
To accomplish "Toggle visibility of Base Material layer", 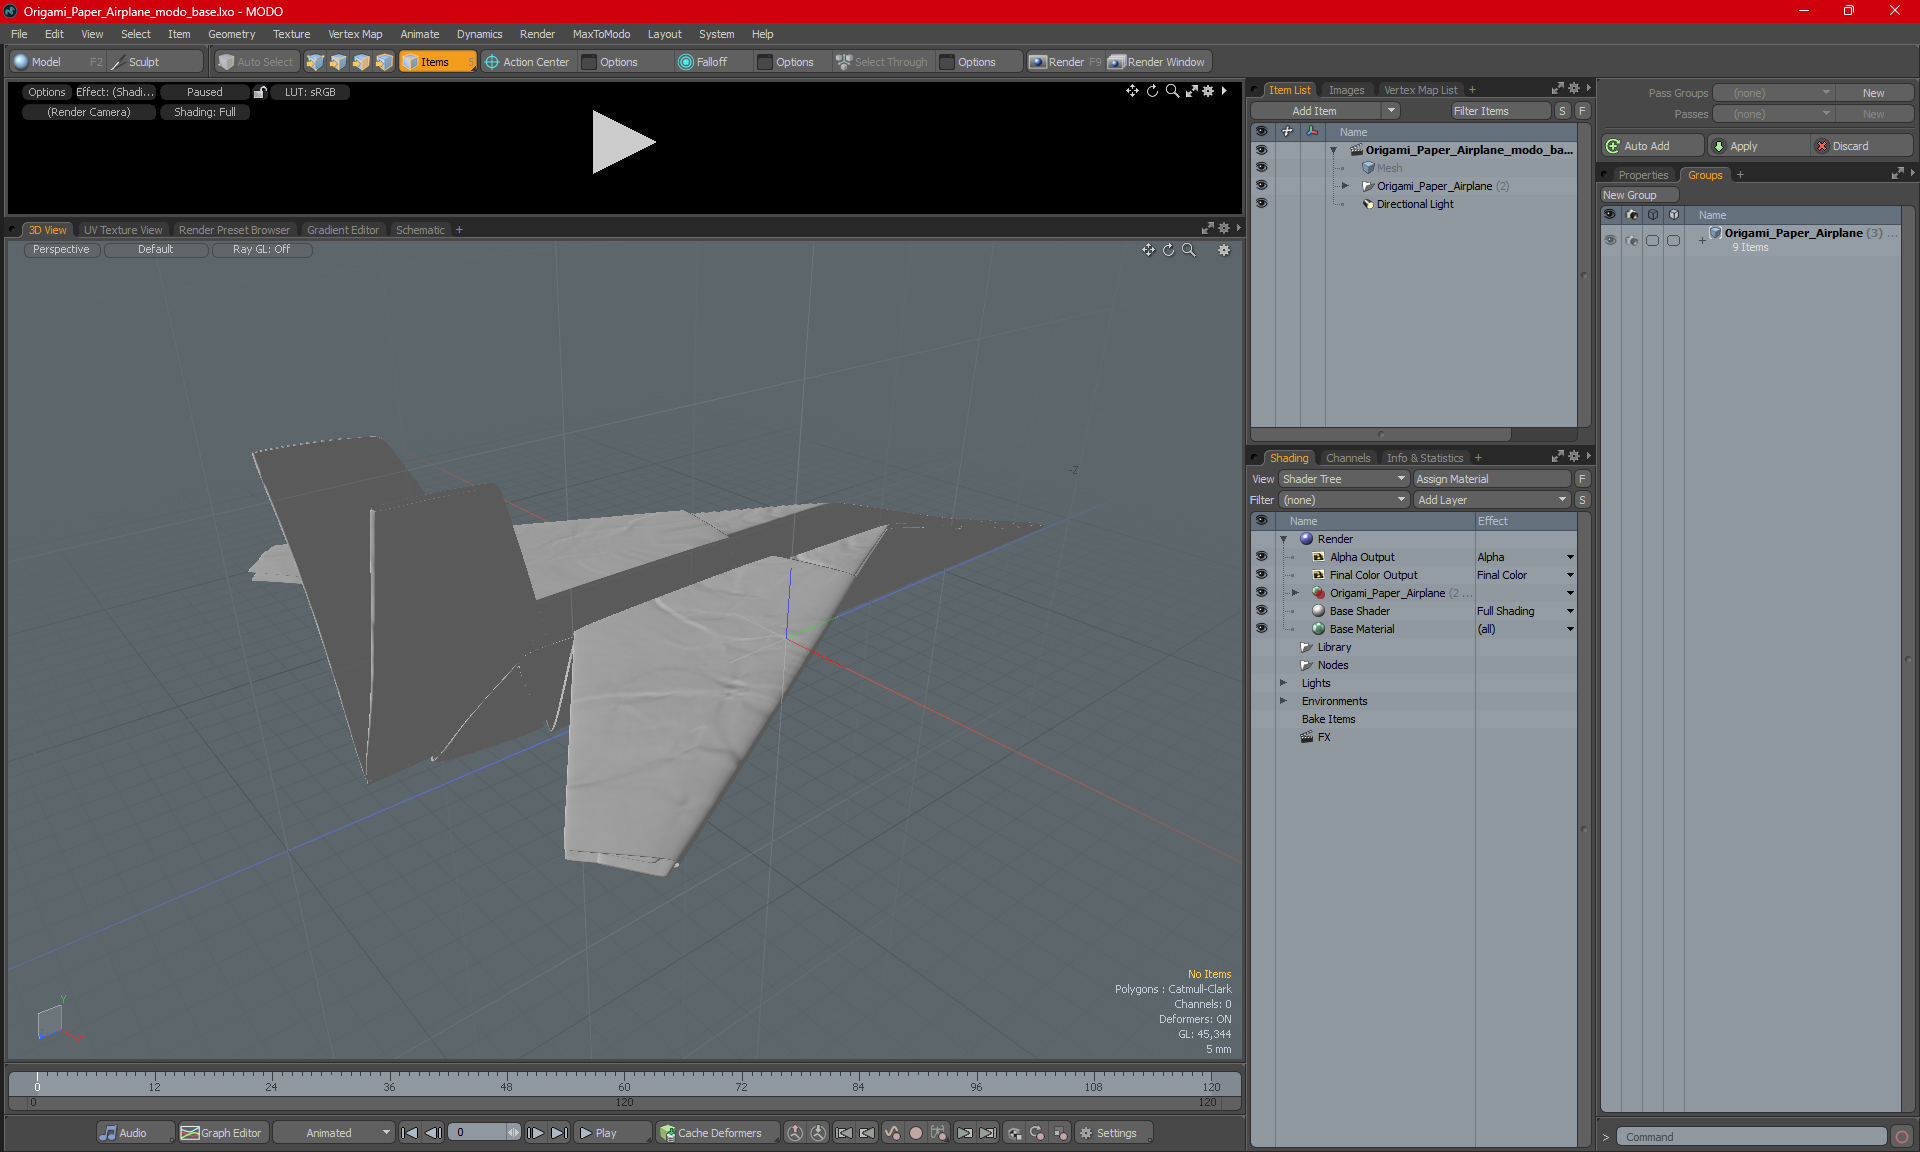I will click(1261, 629).
